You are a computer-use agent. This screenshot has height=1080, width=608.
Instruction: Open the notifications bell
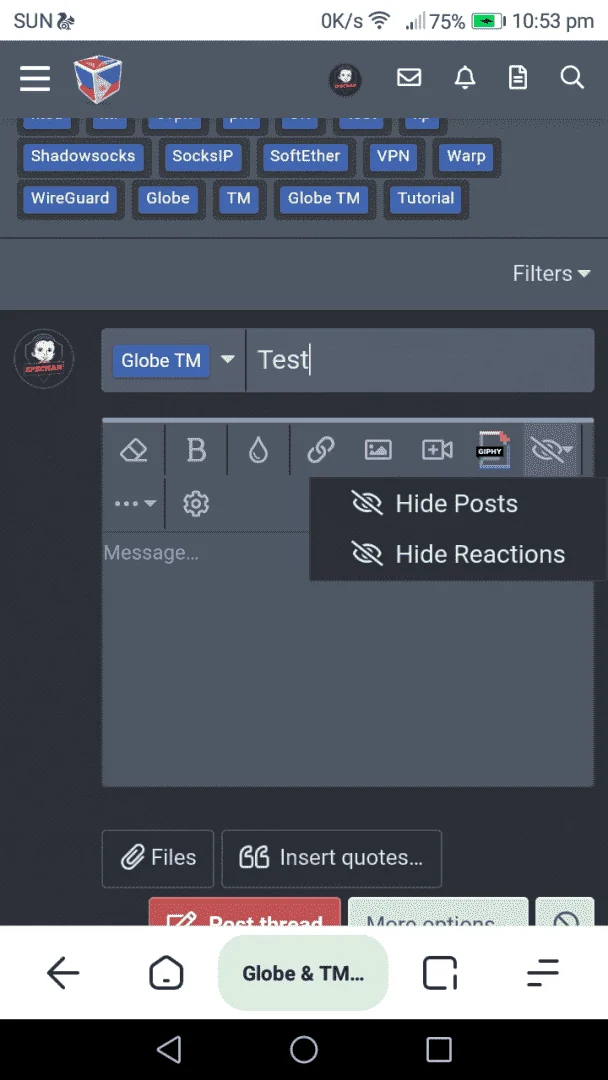click(x=465, y=78)
